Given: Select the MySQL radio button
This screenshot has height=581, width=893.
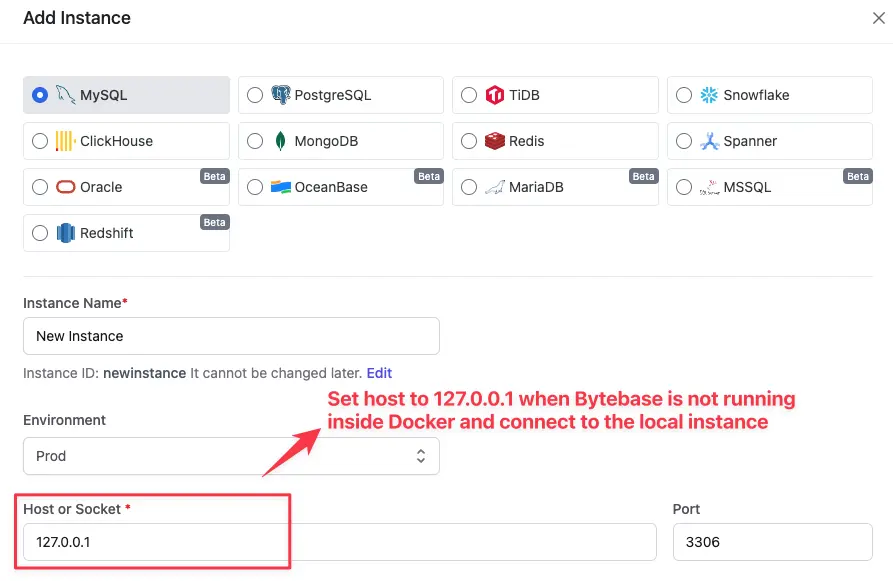Looking at the screenshot, I should 40,95.
